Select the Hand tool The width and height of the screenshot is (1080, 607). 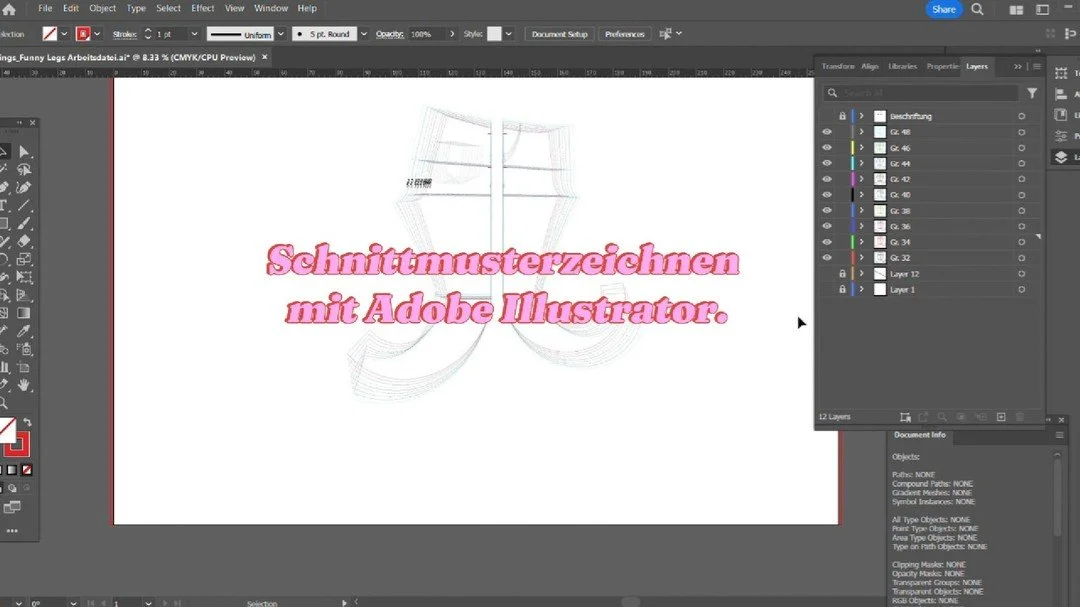24,385
